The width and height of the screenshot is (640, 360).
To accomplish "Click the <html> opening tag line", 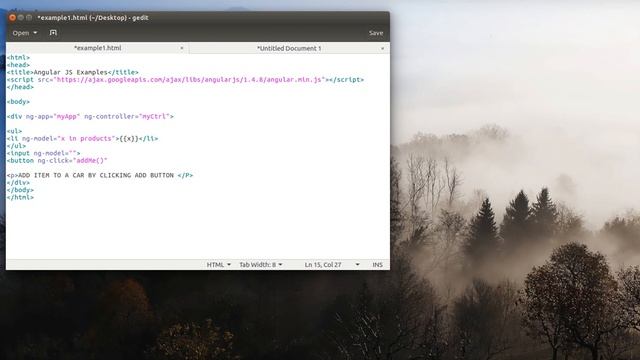I will click(x=18, y=58).
